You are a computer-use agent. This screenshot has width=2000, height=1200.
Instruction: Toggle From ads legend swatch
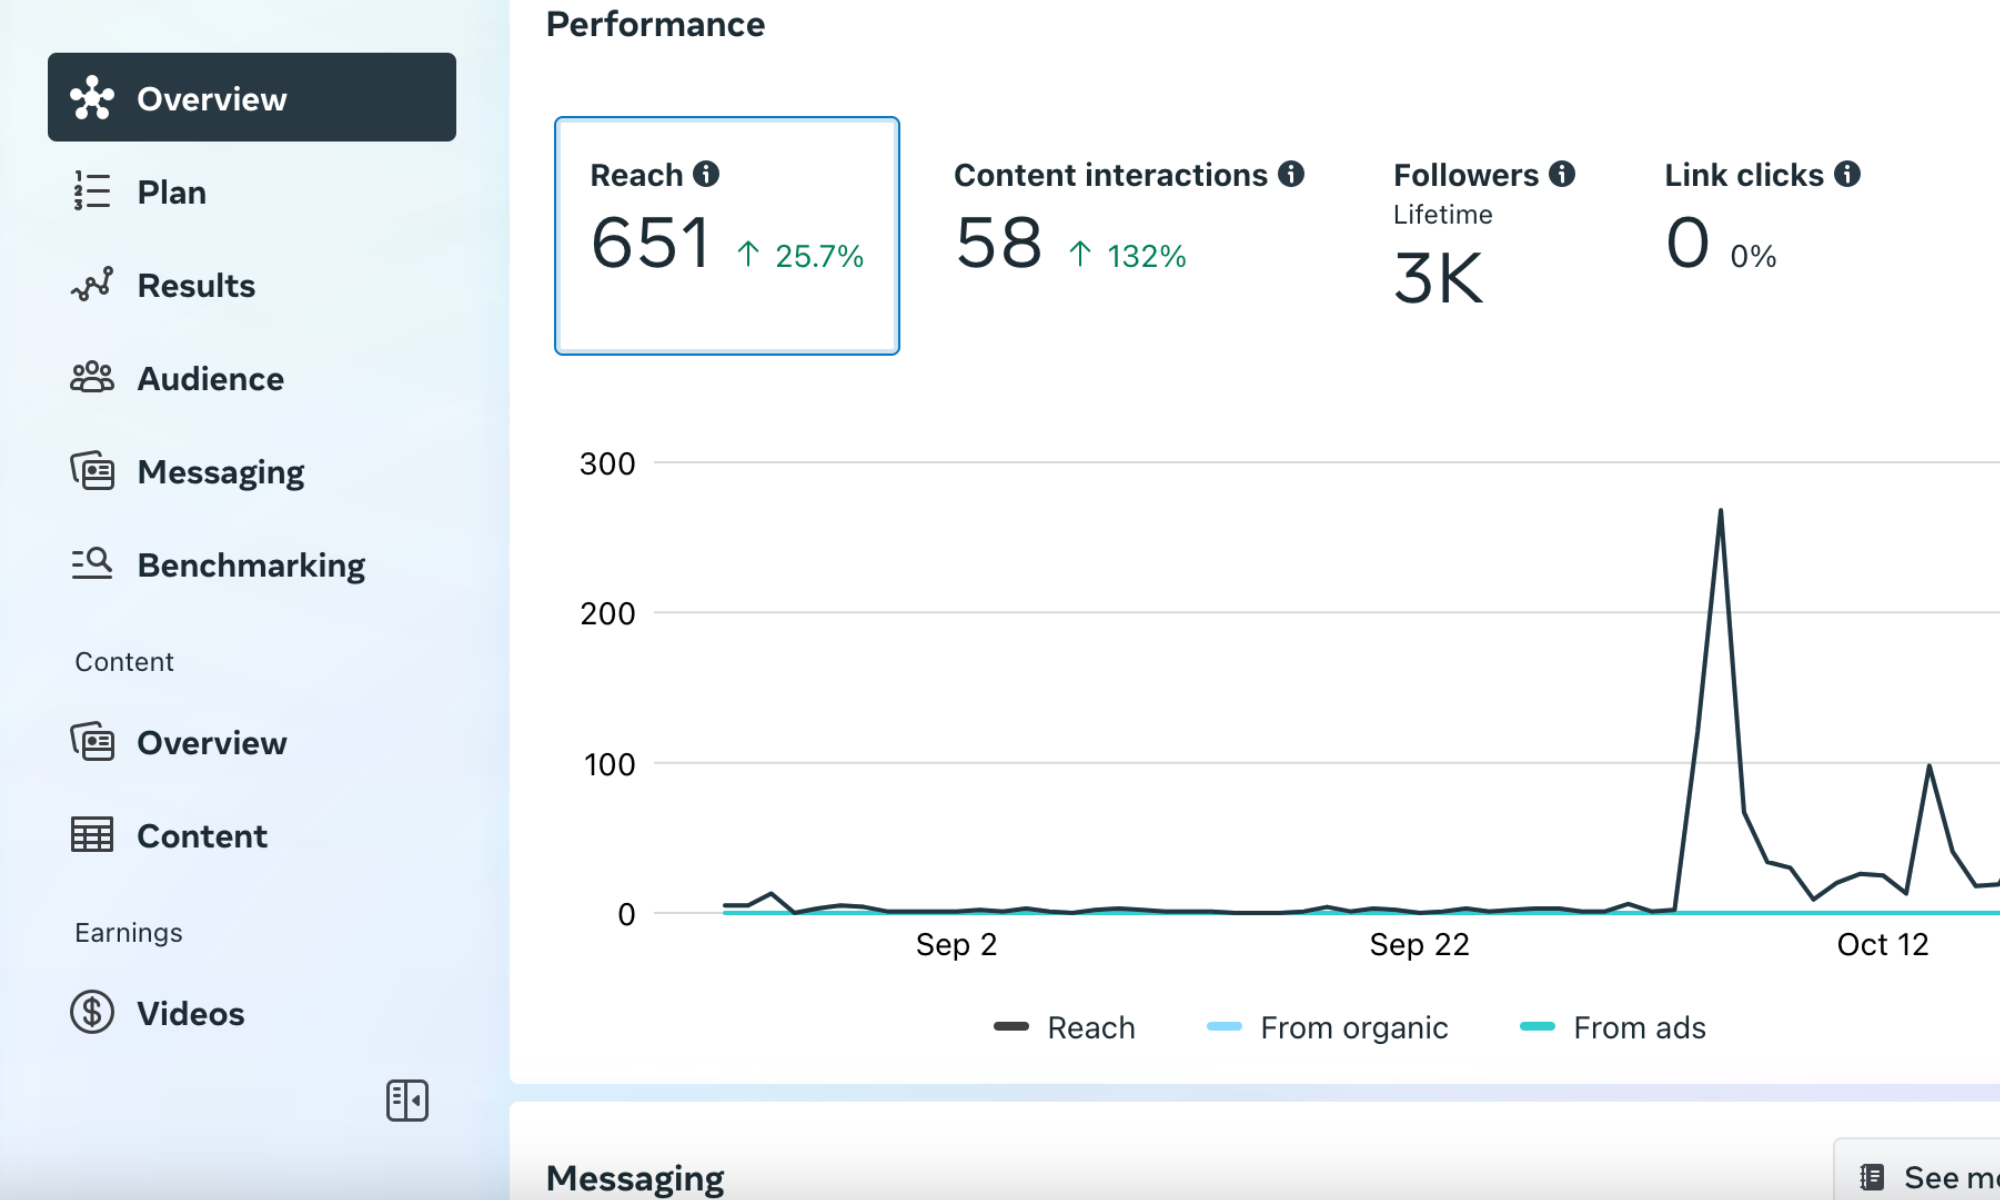(x=1538, y=1027)
